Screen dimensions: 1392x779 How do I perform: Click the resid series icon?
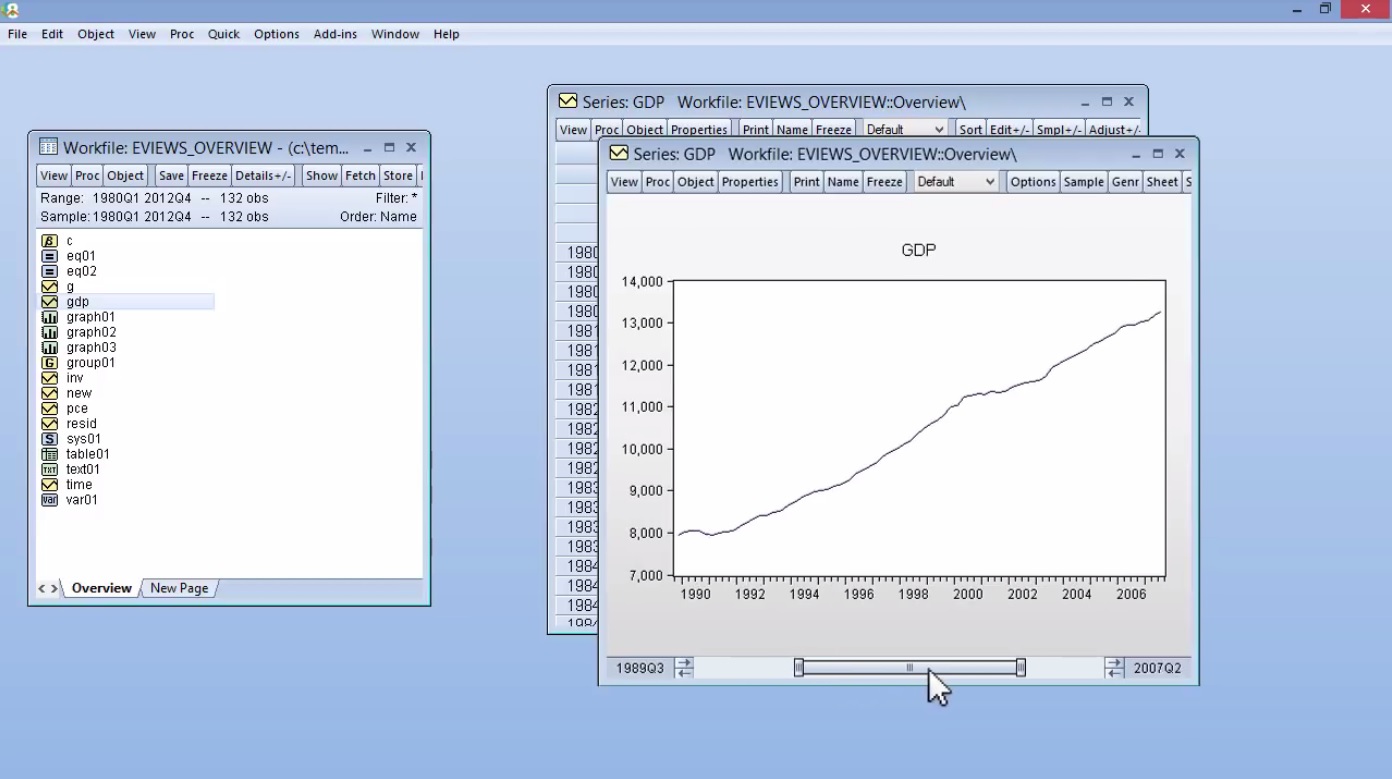pyautogui.click(x=49, y=424)
